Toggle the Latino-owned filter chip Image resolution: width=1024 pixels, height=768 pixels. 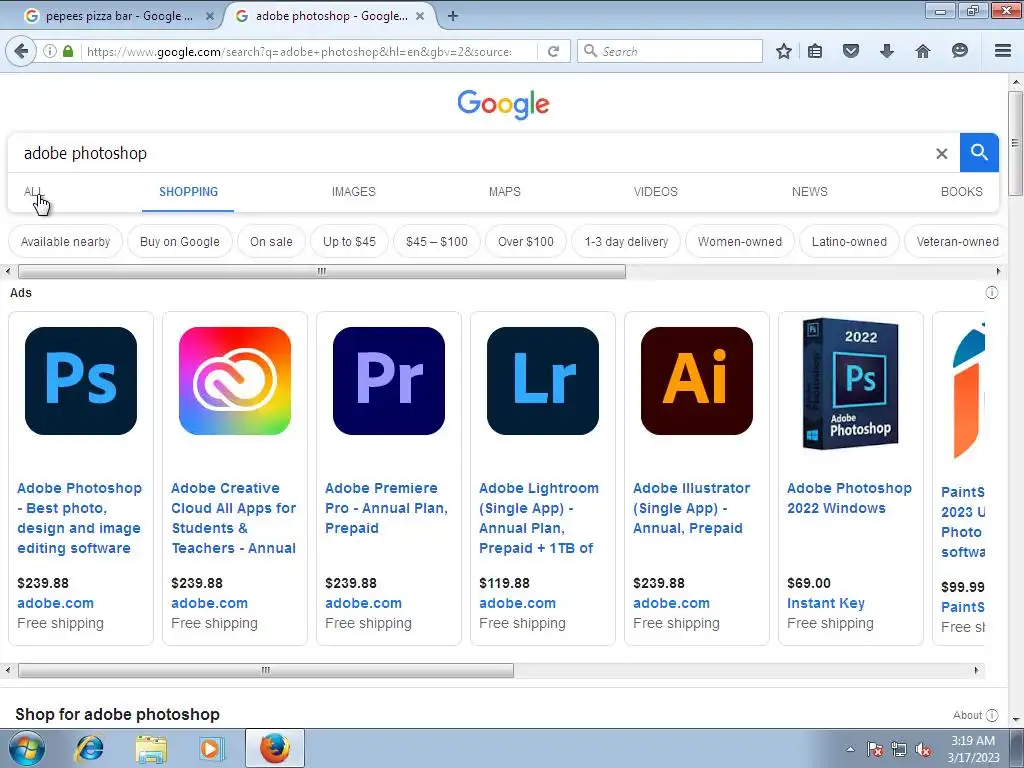849,242
